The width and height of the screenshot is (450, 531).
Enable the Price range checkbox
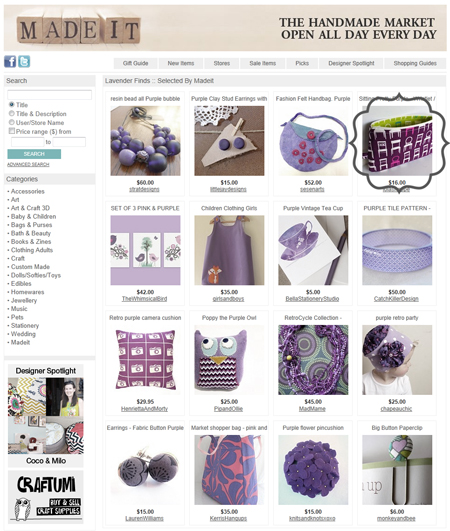(12, 131)
